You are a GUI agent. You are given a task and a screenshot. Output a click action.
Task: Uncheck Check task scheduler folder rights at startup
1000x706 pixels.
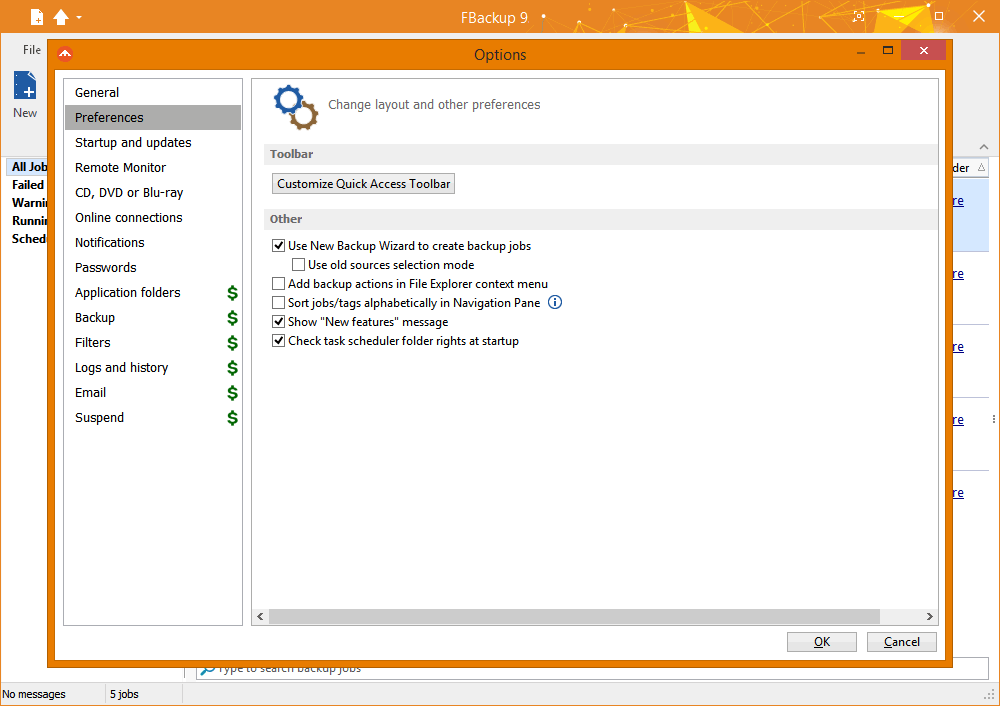coord(279,341)
